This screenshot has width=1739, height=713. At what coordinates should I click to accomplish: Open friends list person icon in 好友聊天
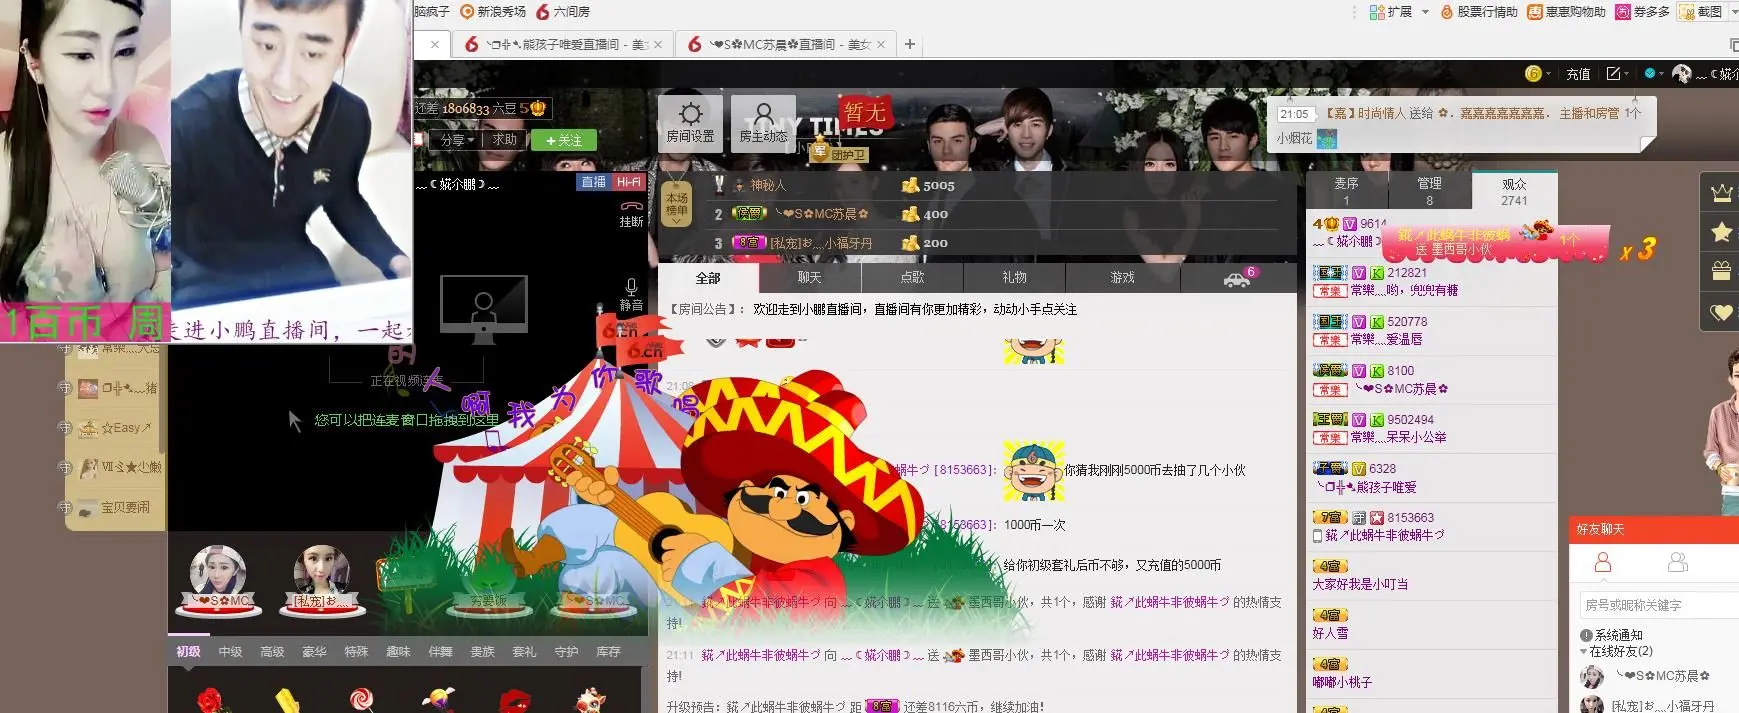point(1603,563)
